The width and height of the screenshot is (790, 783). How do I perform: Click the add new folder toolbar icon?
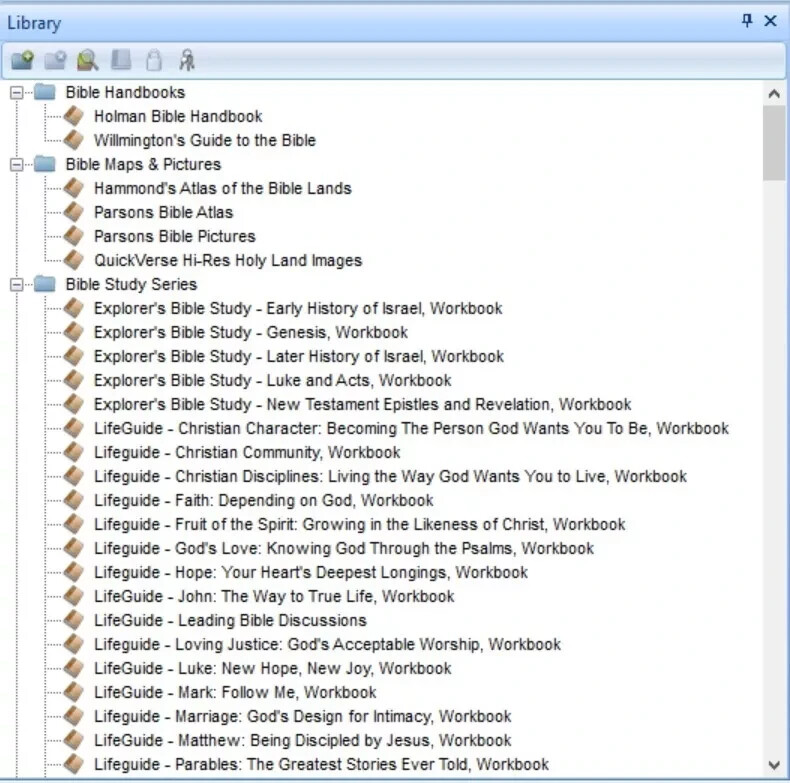click(x=22, y=60)
